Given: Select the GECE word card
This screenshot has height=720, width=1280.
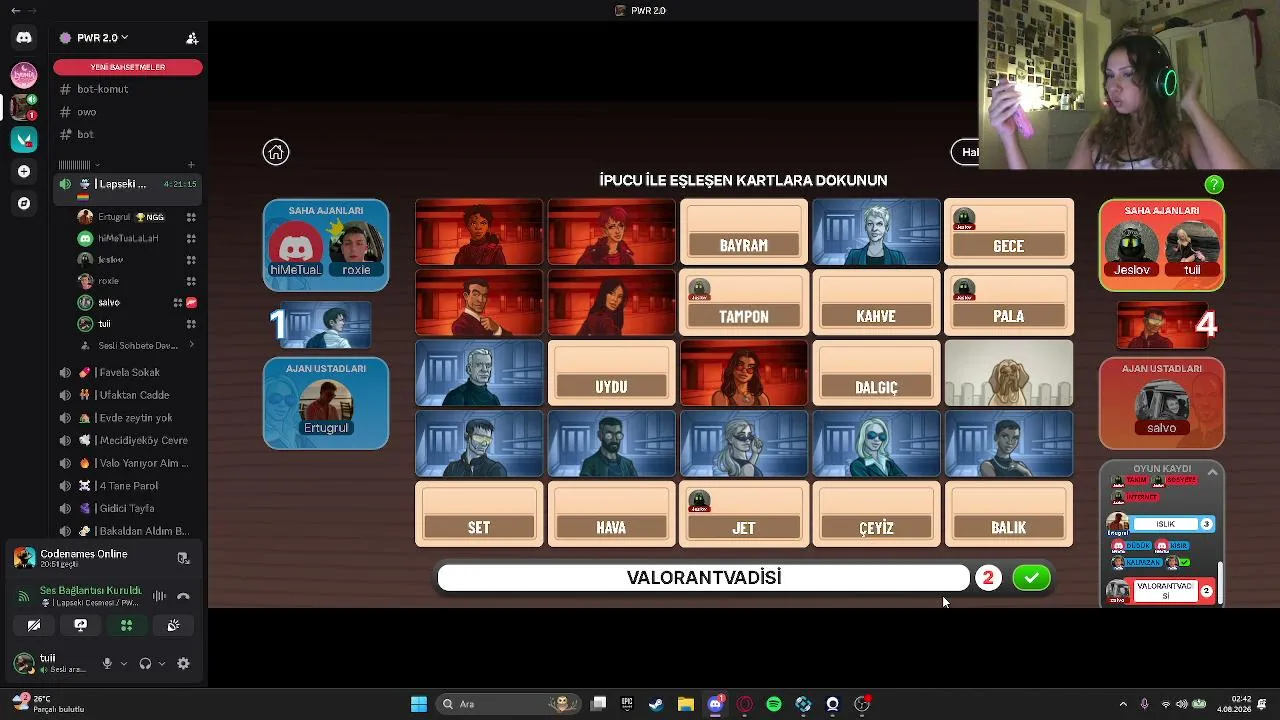Looking at the screenshot, I should [x=1008, y=232].
